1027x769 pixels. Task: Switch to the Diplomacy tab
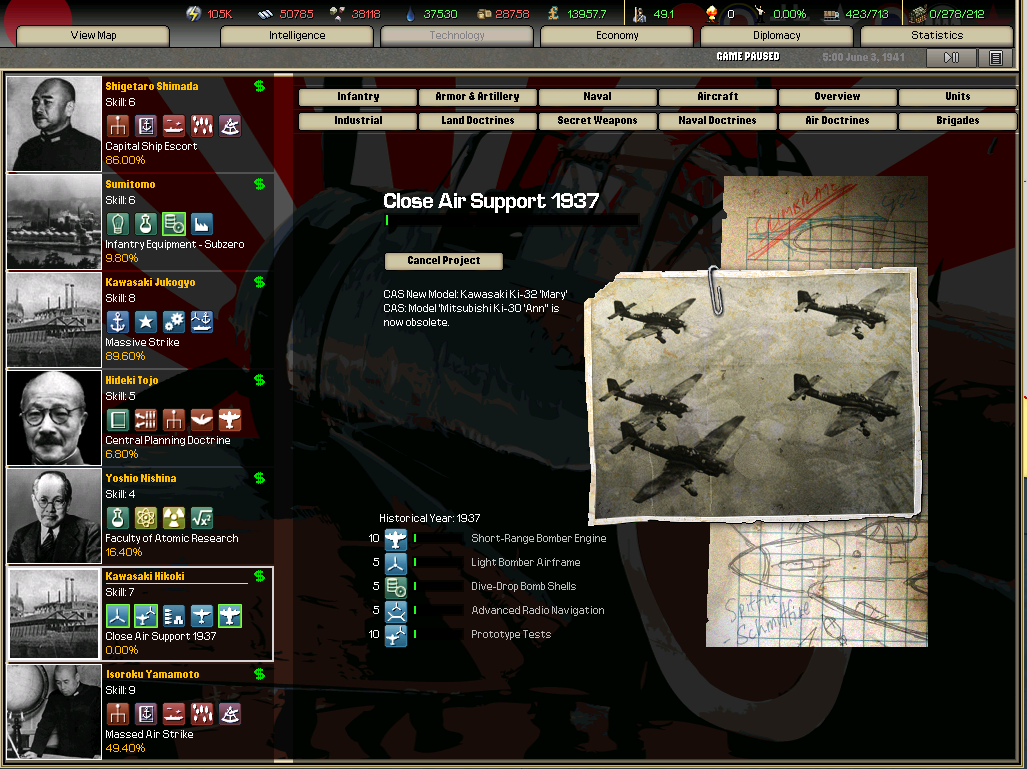coord(777,36)
